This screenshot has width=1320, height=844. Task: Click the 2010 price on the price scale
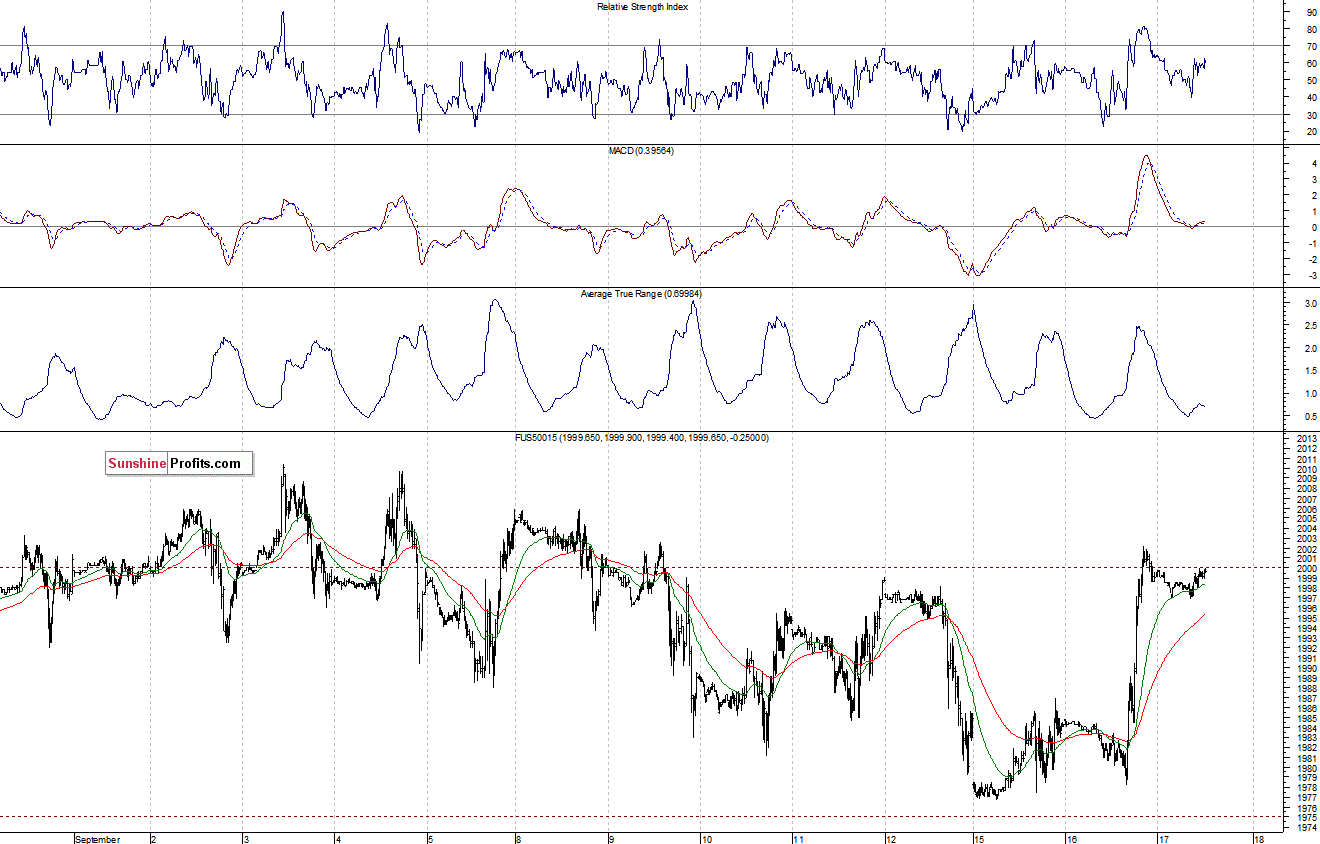(x=1306, y=469)
